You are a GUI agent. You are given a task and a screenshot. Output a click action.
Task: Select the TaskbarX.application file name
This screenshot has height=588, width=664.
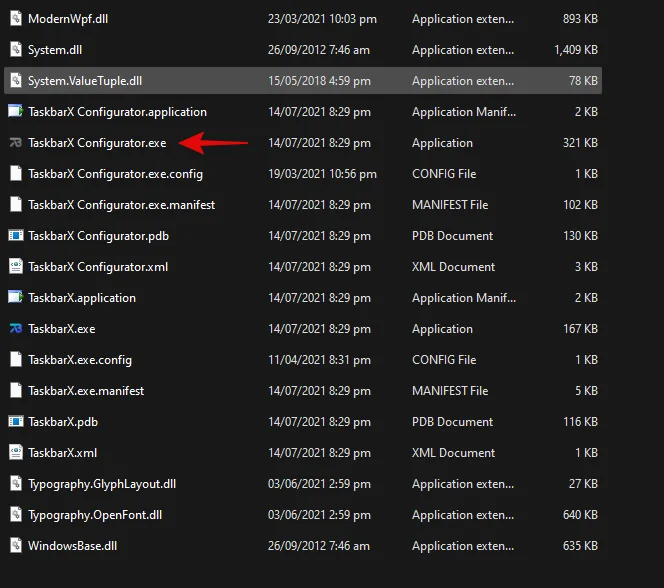coord(82,298)
